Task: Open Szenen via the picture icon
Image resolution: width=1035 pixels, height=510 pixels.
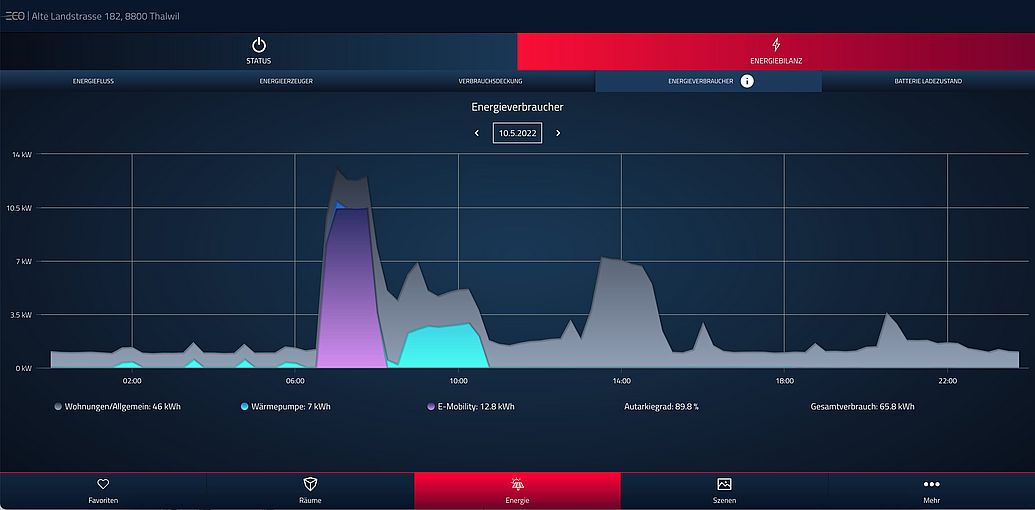Action: click(724, 484)
